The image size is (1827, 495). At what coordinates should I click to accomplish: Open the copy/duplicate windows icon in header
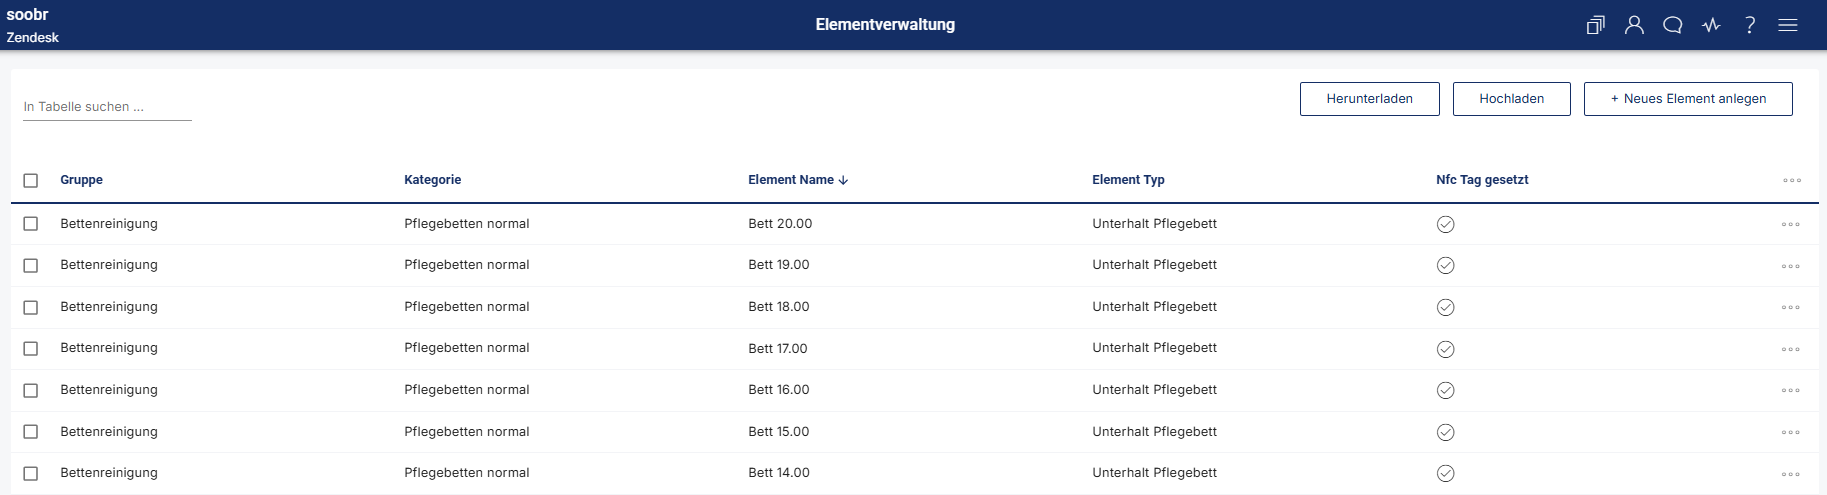click(x=1595, y=25)
